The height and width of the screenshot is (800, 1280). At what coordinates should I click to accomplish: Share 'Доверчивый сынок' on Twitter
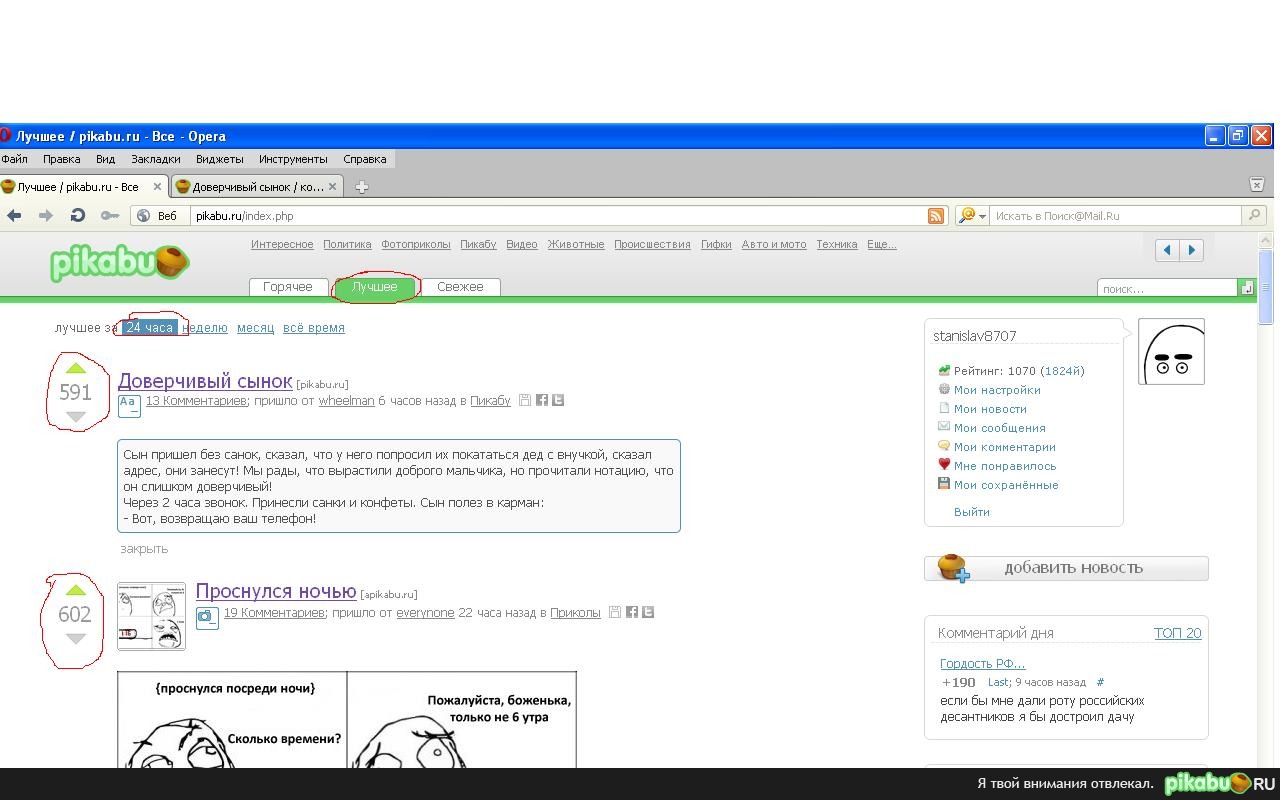(558, 400)
